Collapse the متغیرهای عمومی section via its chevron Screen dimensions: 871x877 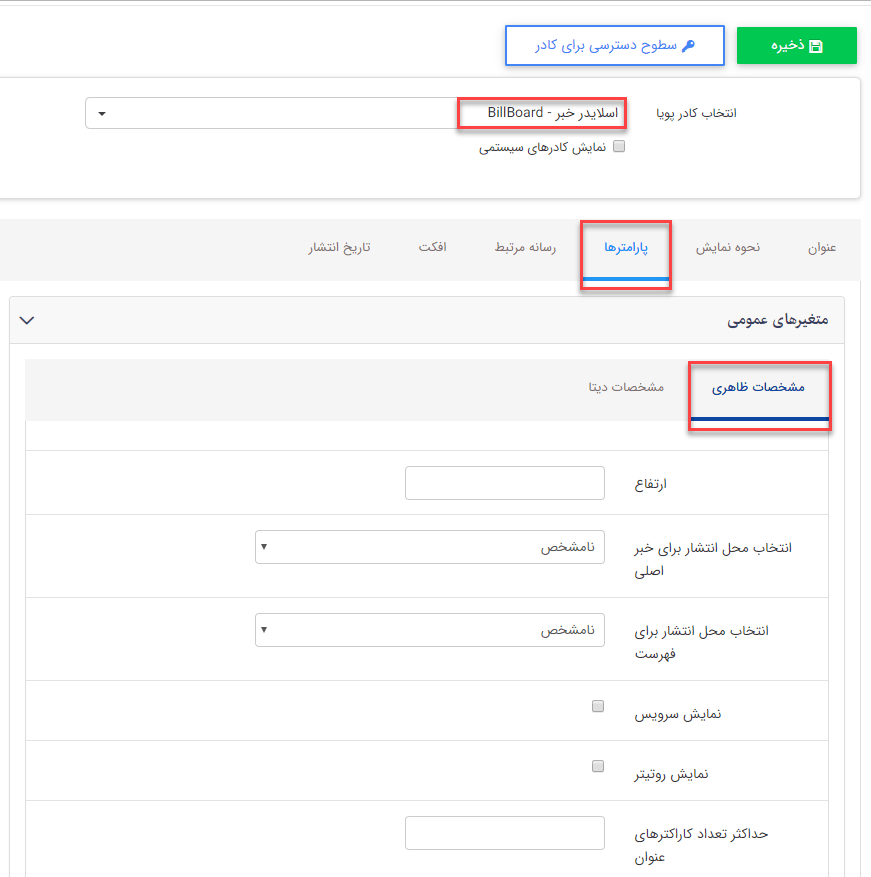(27, 319)
